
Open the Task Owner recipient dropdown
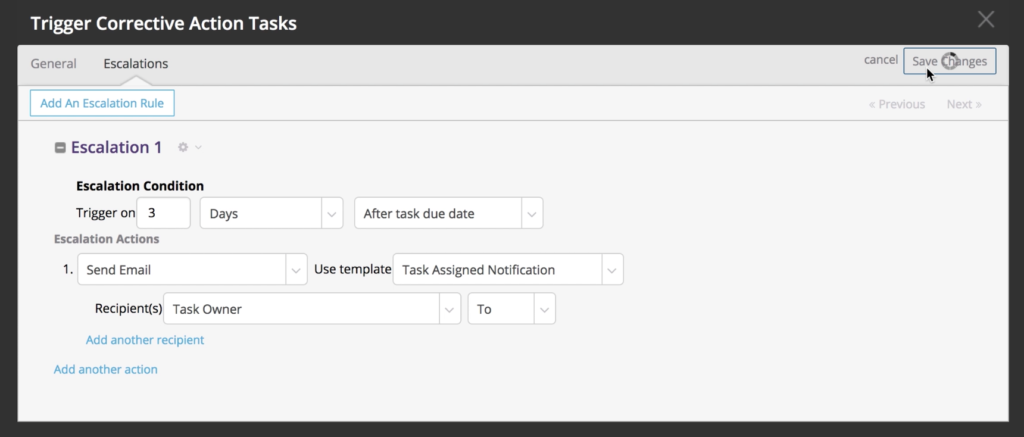pos(312,309)
